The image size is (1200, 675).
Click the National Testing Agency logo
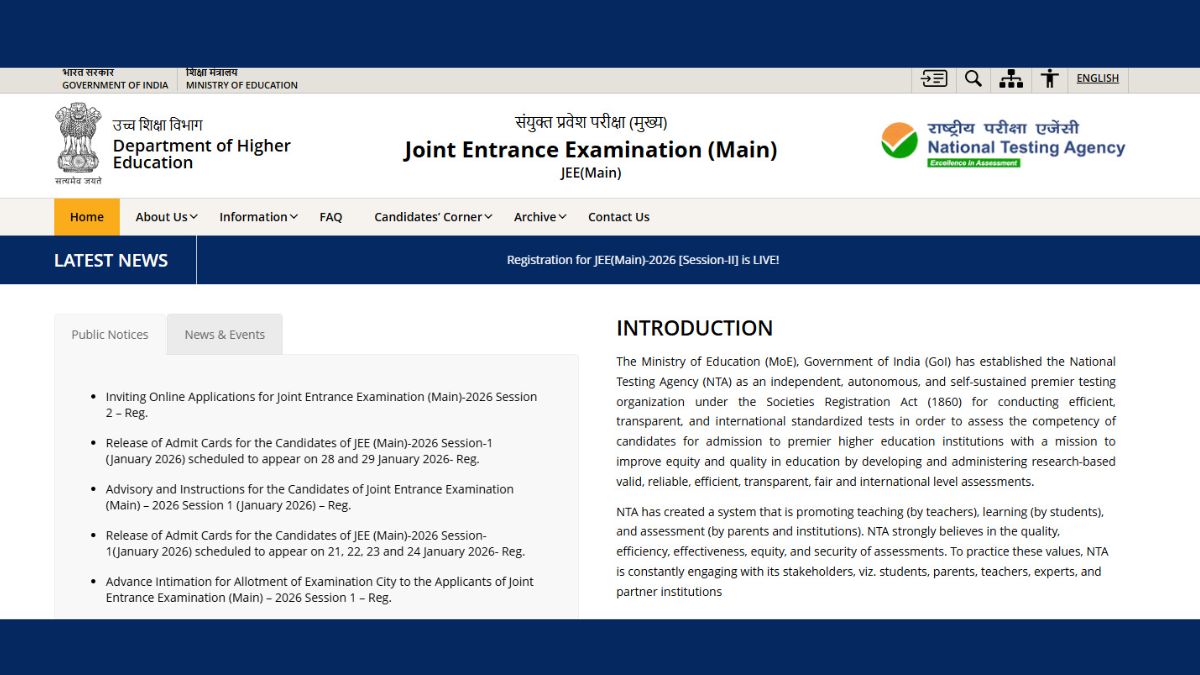1003,145
